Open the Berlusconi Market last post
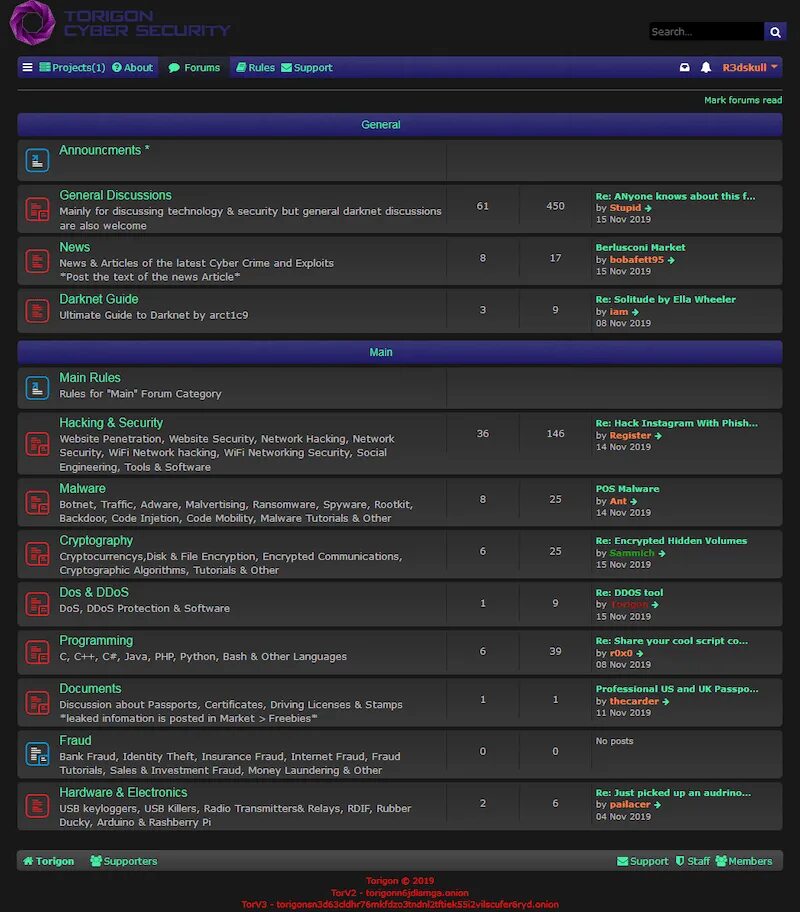 point(640,247)
